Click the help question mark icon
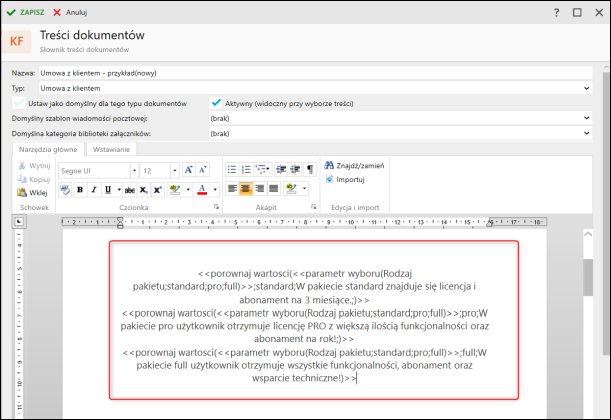Viewport: 611px width, 420px height. [556, 12]
